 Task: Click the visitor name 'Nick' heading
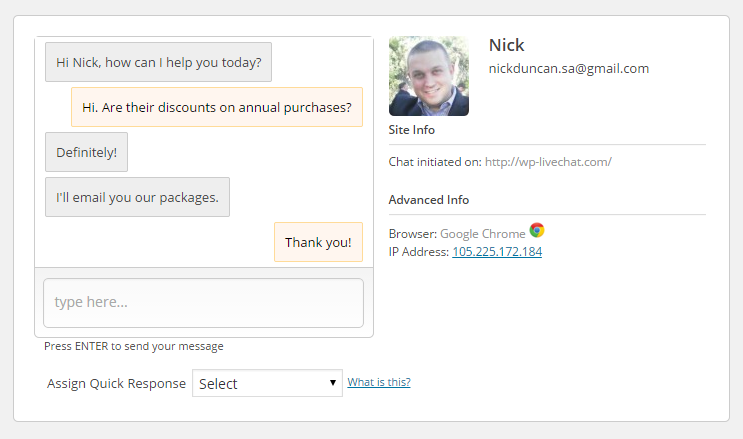[506, 45]
